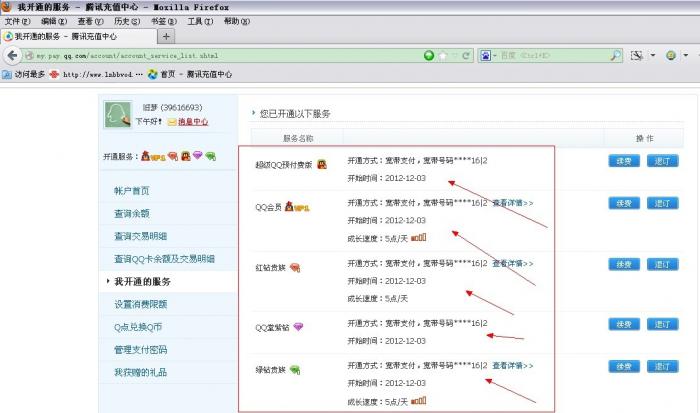Open 消息中心 link
Viewport: 700px width, 413px height.
pyautogui.click(x=193, y=122)
